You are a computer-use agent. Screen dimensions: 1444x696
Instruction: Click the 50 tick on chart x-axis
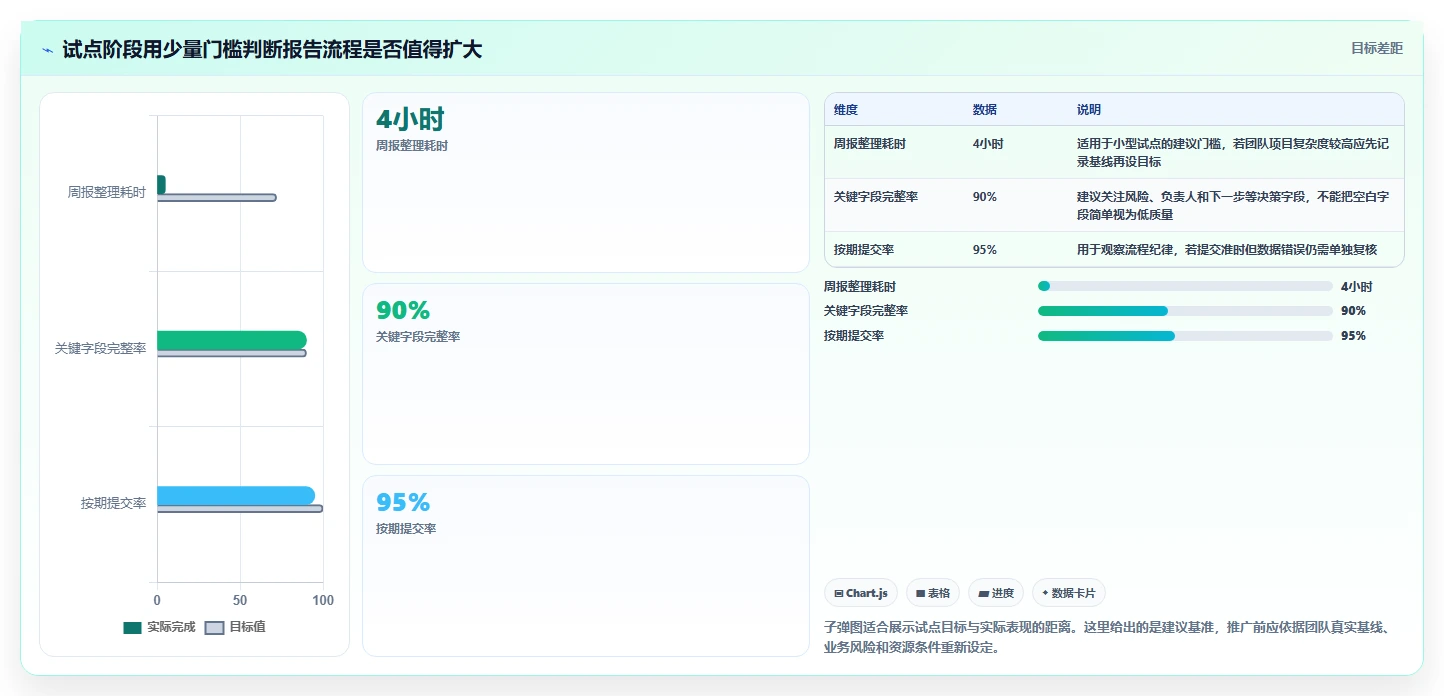tap(240, 600)
